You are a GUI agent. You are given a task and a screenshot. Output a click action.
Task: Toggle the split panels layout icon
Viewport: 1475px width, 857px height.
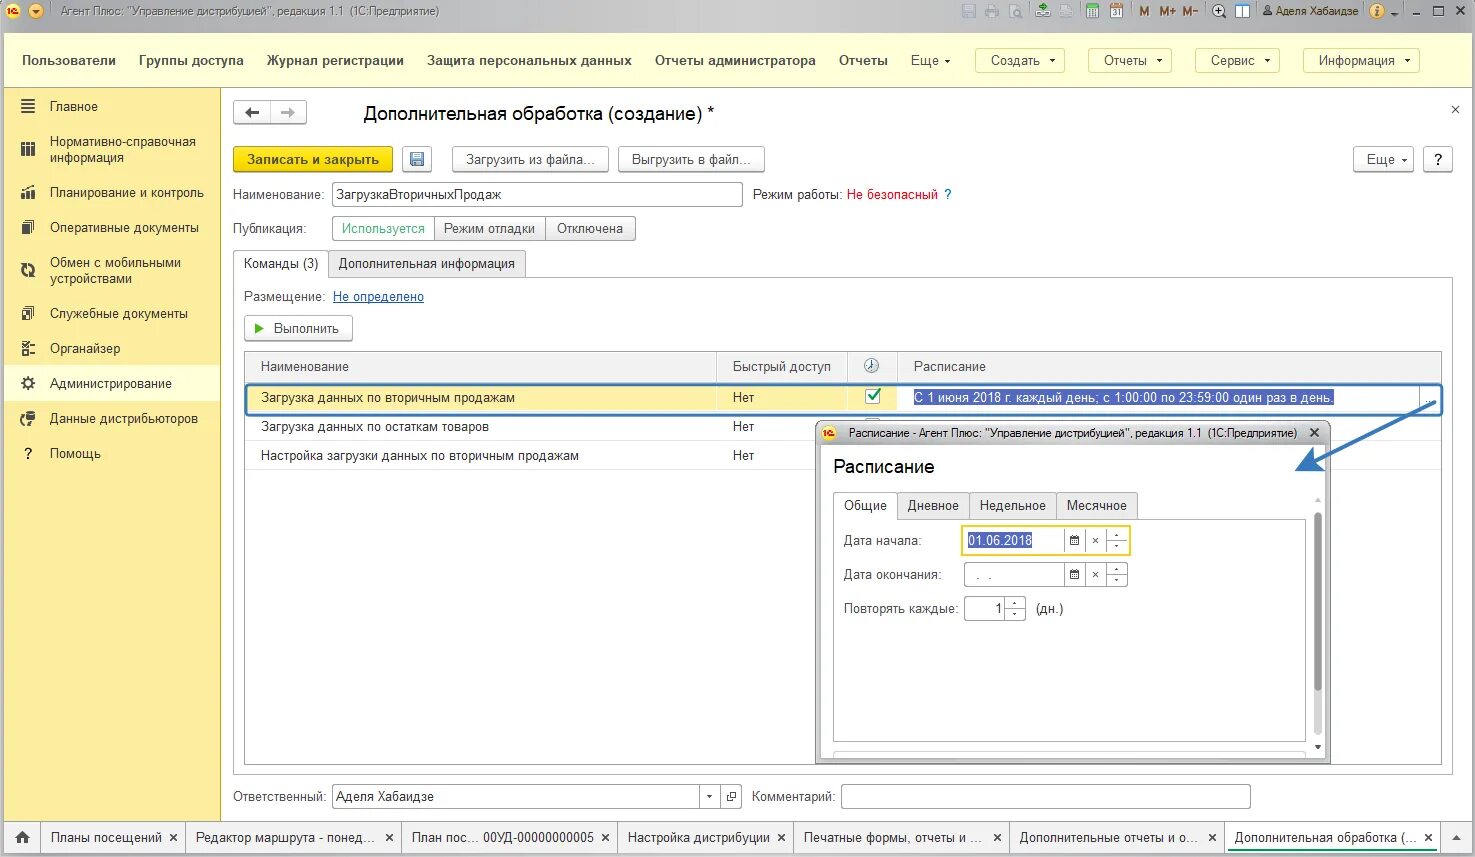1242,11
